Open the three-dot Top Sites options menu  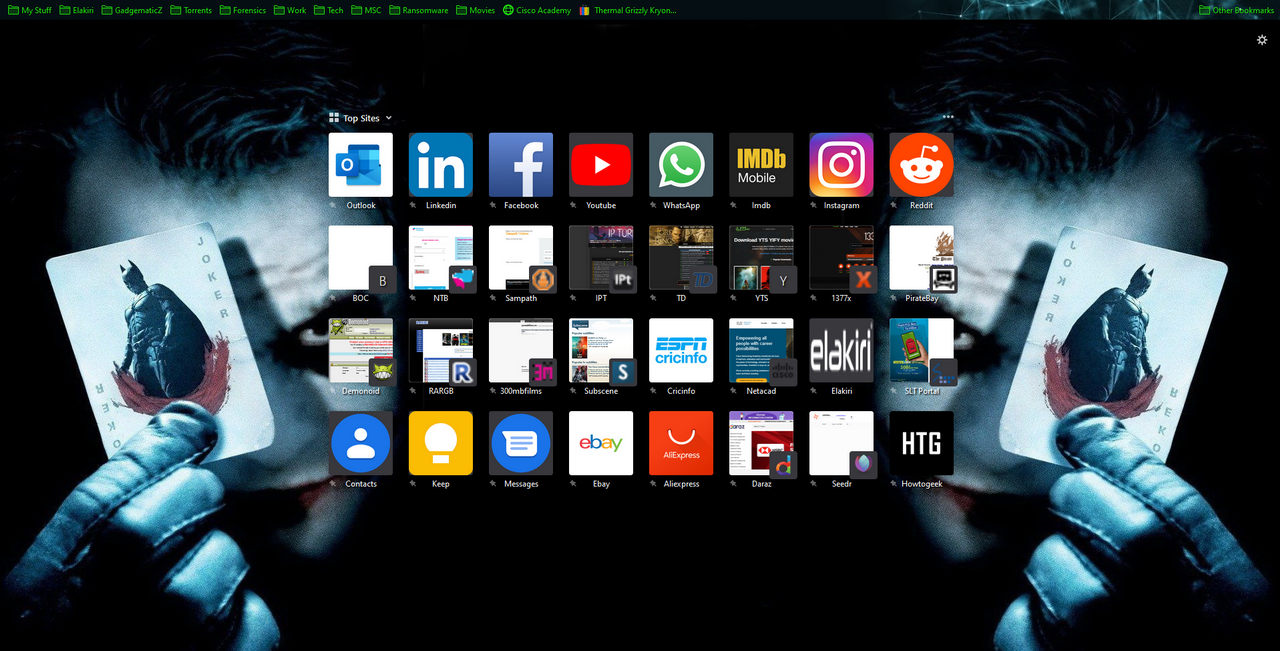point(947,117)
